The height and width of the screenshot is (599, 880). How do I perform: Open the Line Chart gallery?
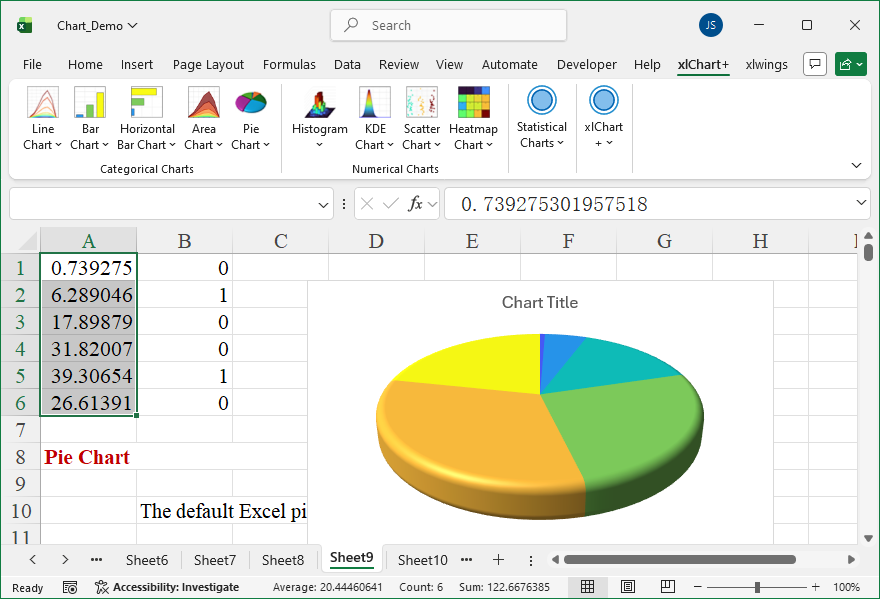[42, 118]
